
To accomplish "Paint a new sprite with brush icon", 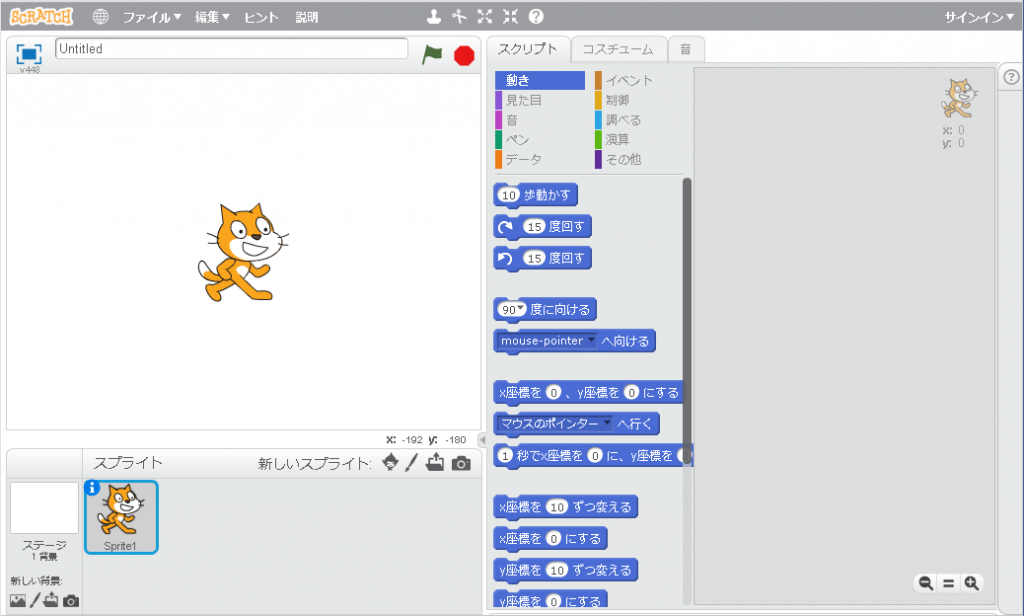I will pos(411,463).
